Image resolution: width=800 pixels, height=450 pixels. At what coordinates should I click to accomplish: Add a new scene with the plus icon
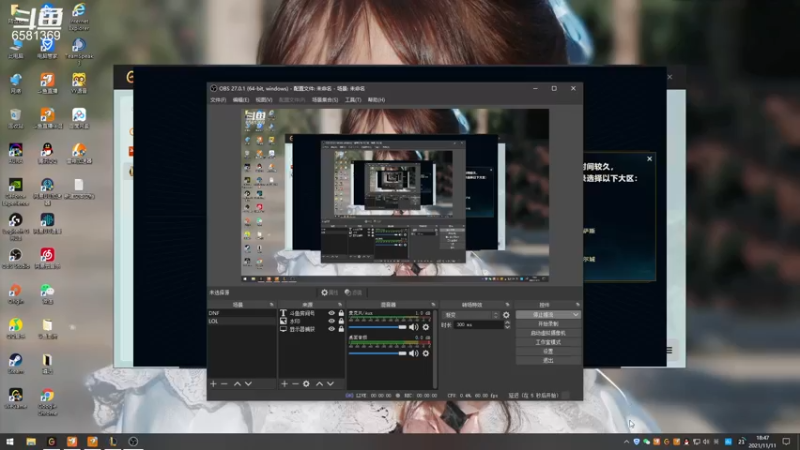pyautogui.click(x=213, y=384)
